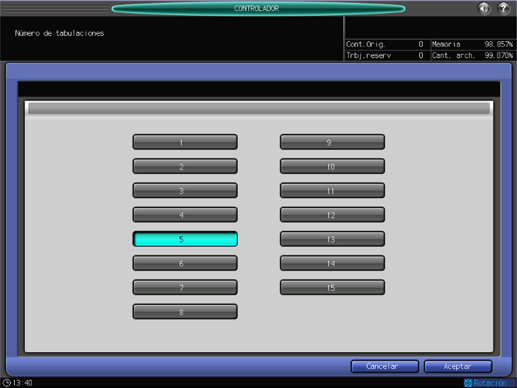Choose 9 tabs option
The image size is (517, 388).
[332, 142]
